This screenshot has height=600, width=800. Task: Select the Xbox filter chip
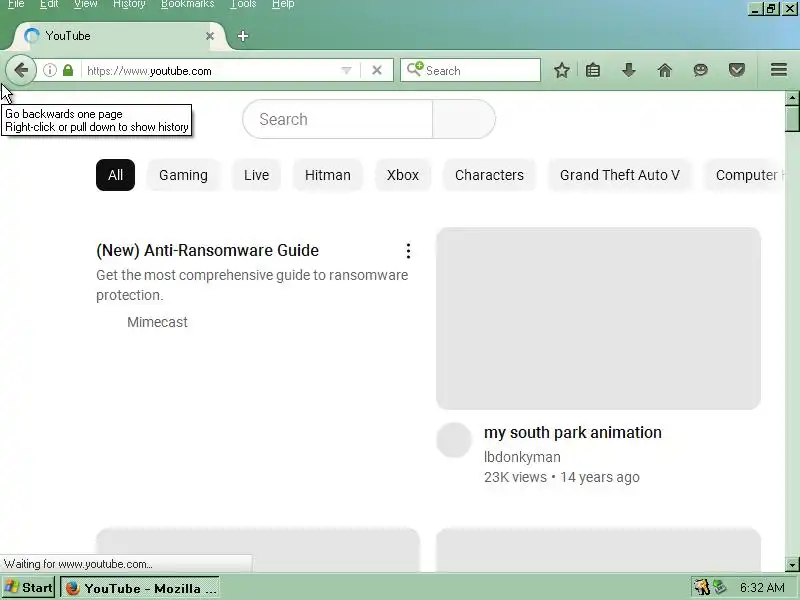click(x=403, y=175)
